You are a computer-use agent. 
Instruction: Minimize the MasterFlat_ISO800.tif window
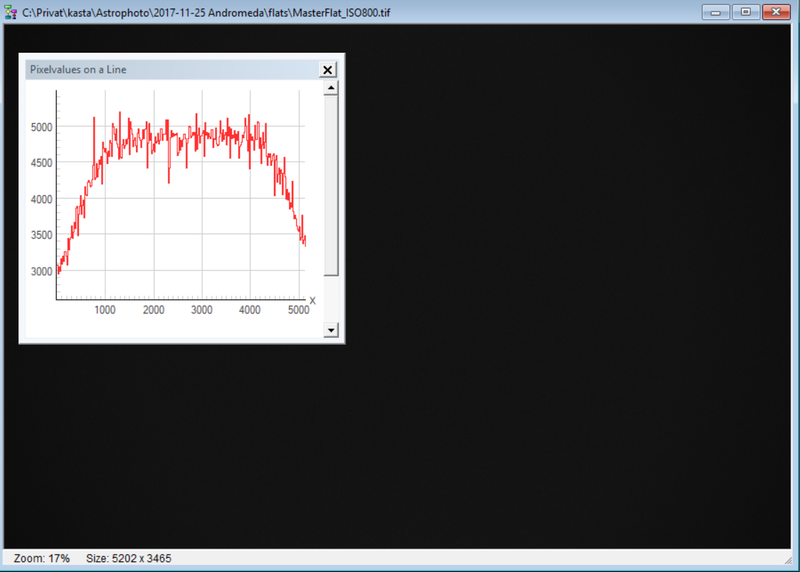click(x=715, y=12)
